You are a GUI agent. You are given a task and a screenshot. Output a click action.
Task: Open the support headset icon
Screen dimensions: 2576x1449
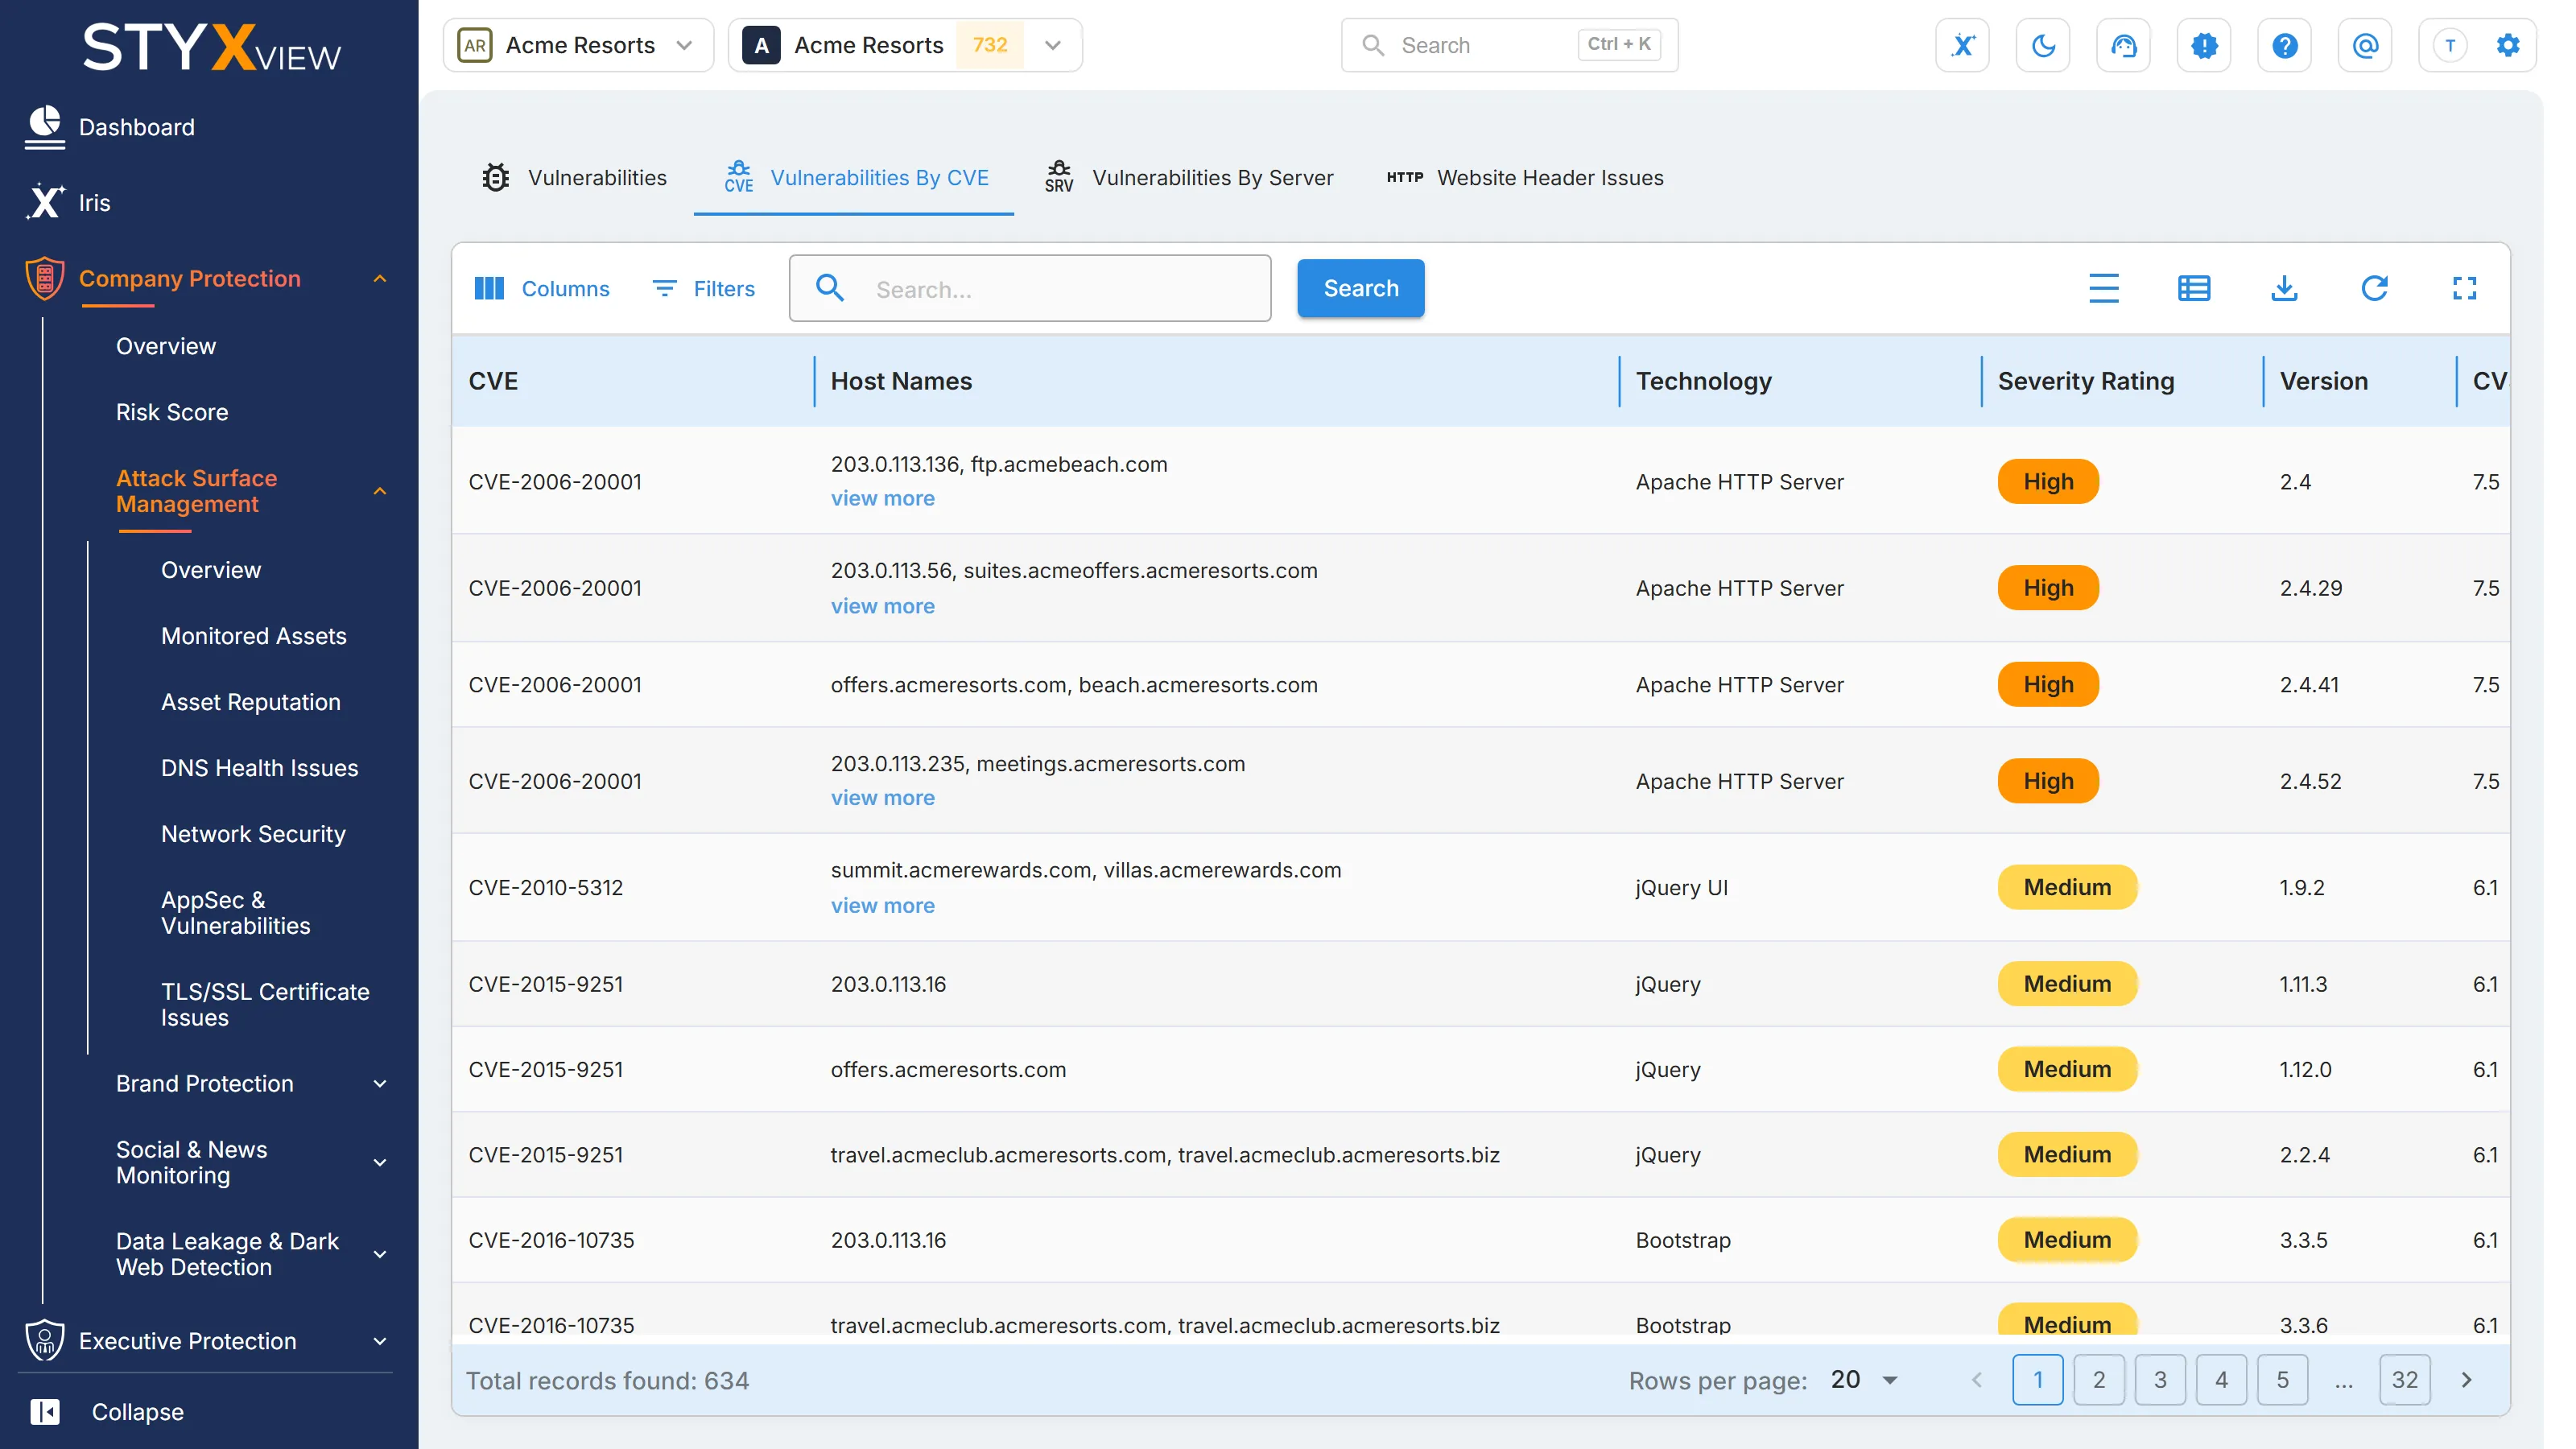coord(2123,45)
